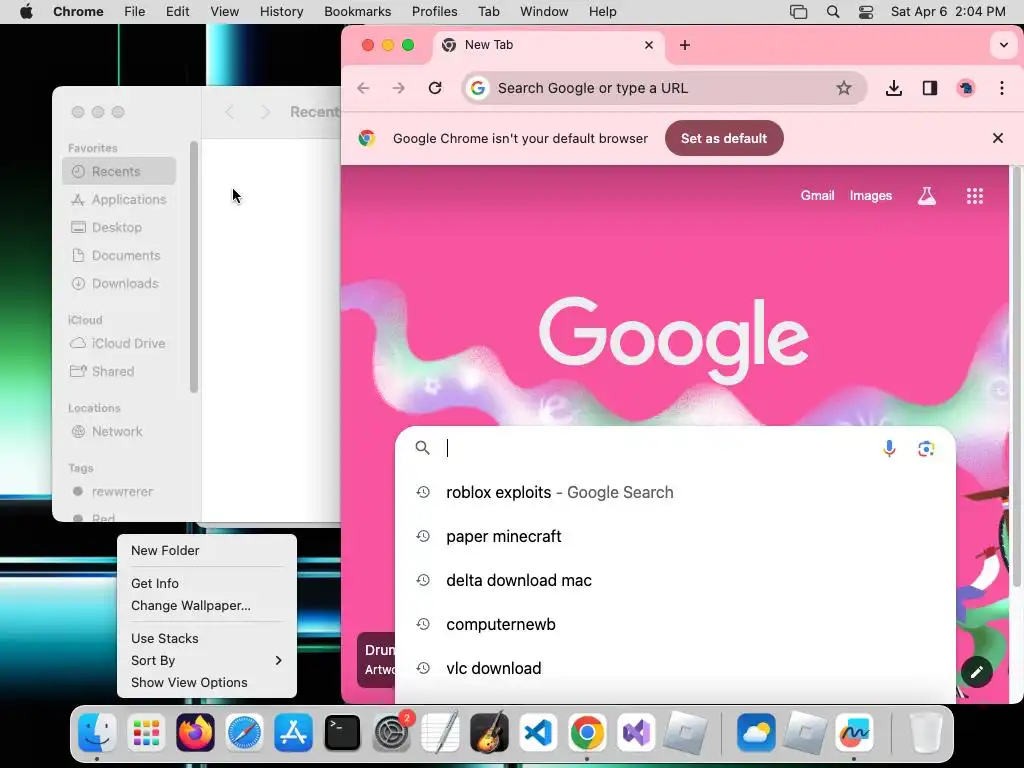Screen dimensions: 1024x768
Task: Select Network in Finder sidebar
Action: point(119,432)
